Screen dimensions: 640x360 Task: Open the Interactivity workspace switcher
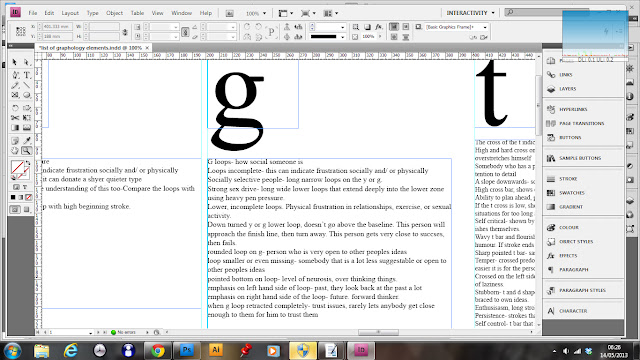click(470, 13)
